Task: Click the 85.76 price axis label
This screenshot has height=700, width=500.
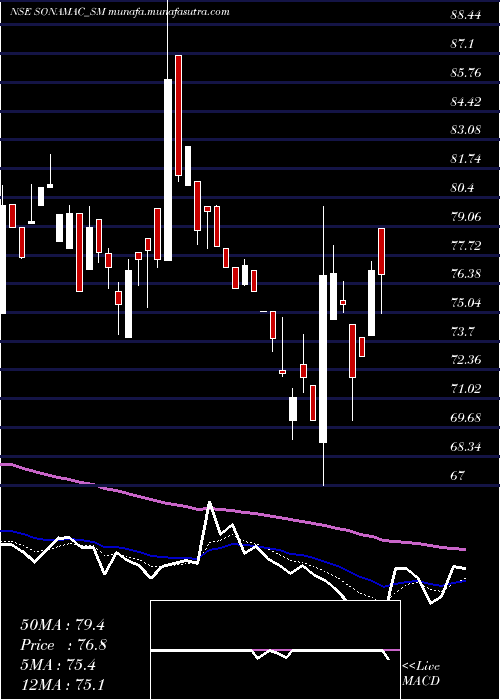Action: [x=466, y=72]
